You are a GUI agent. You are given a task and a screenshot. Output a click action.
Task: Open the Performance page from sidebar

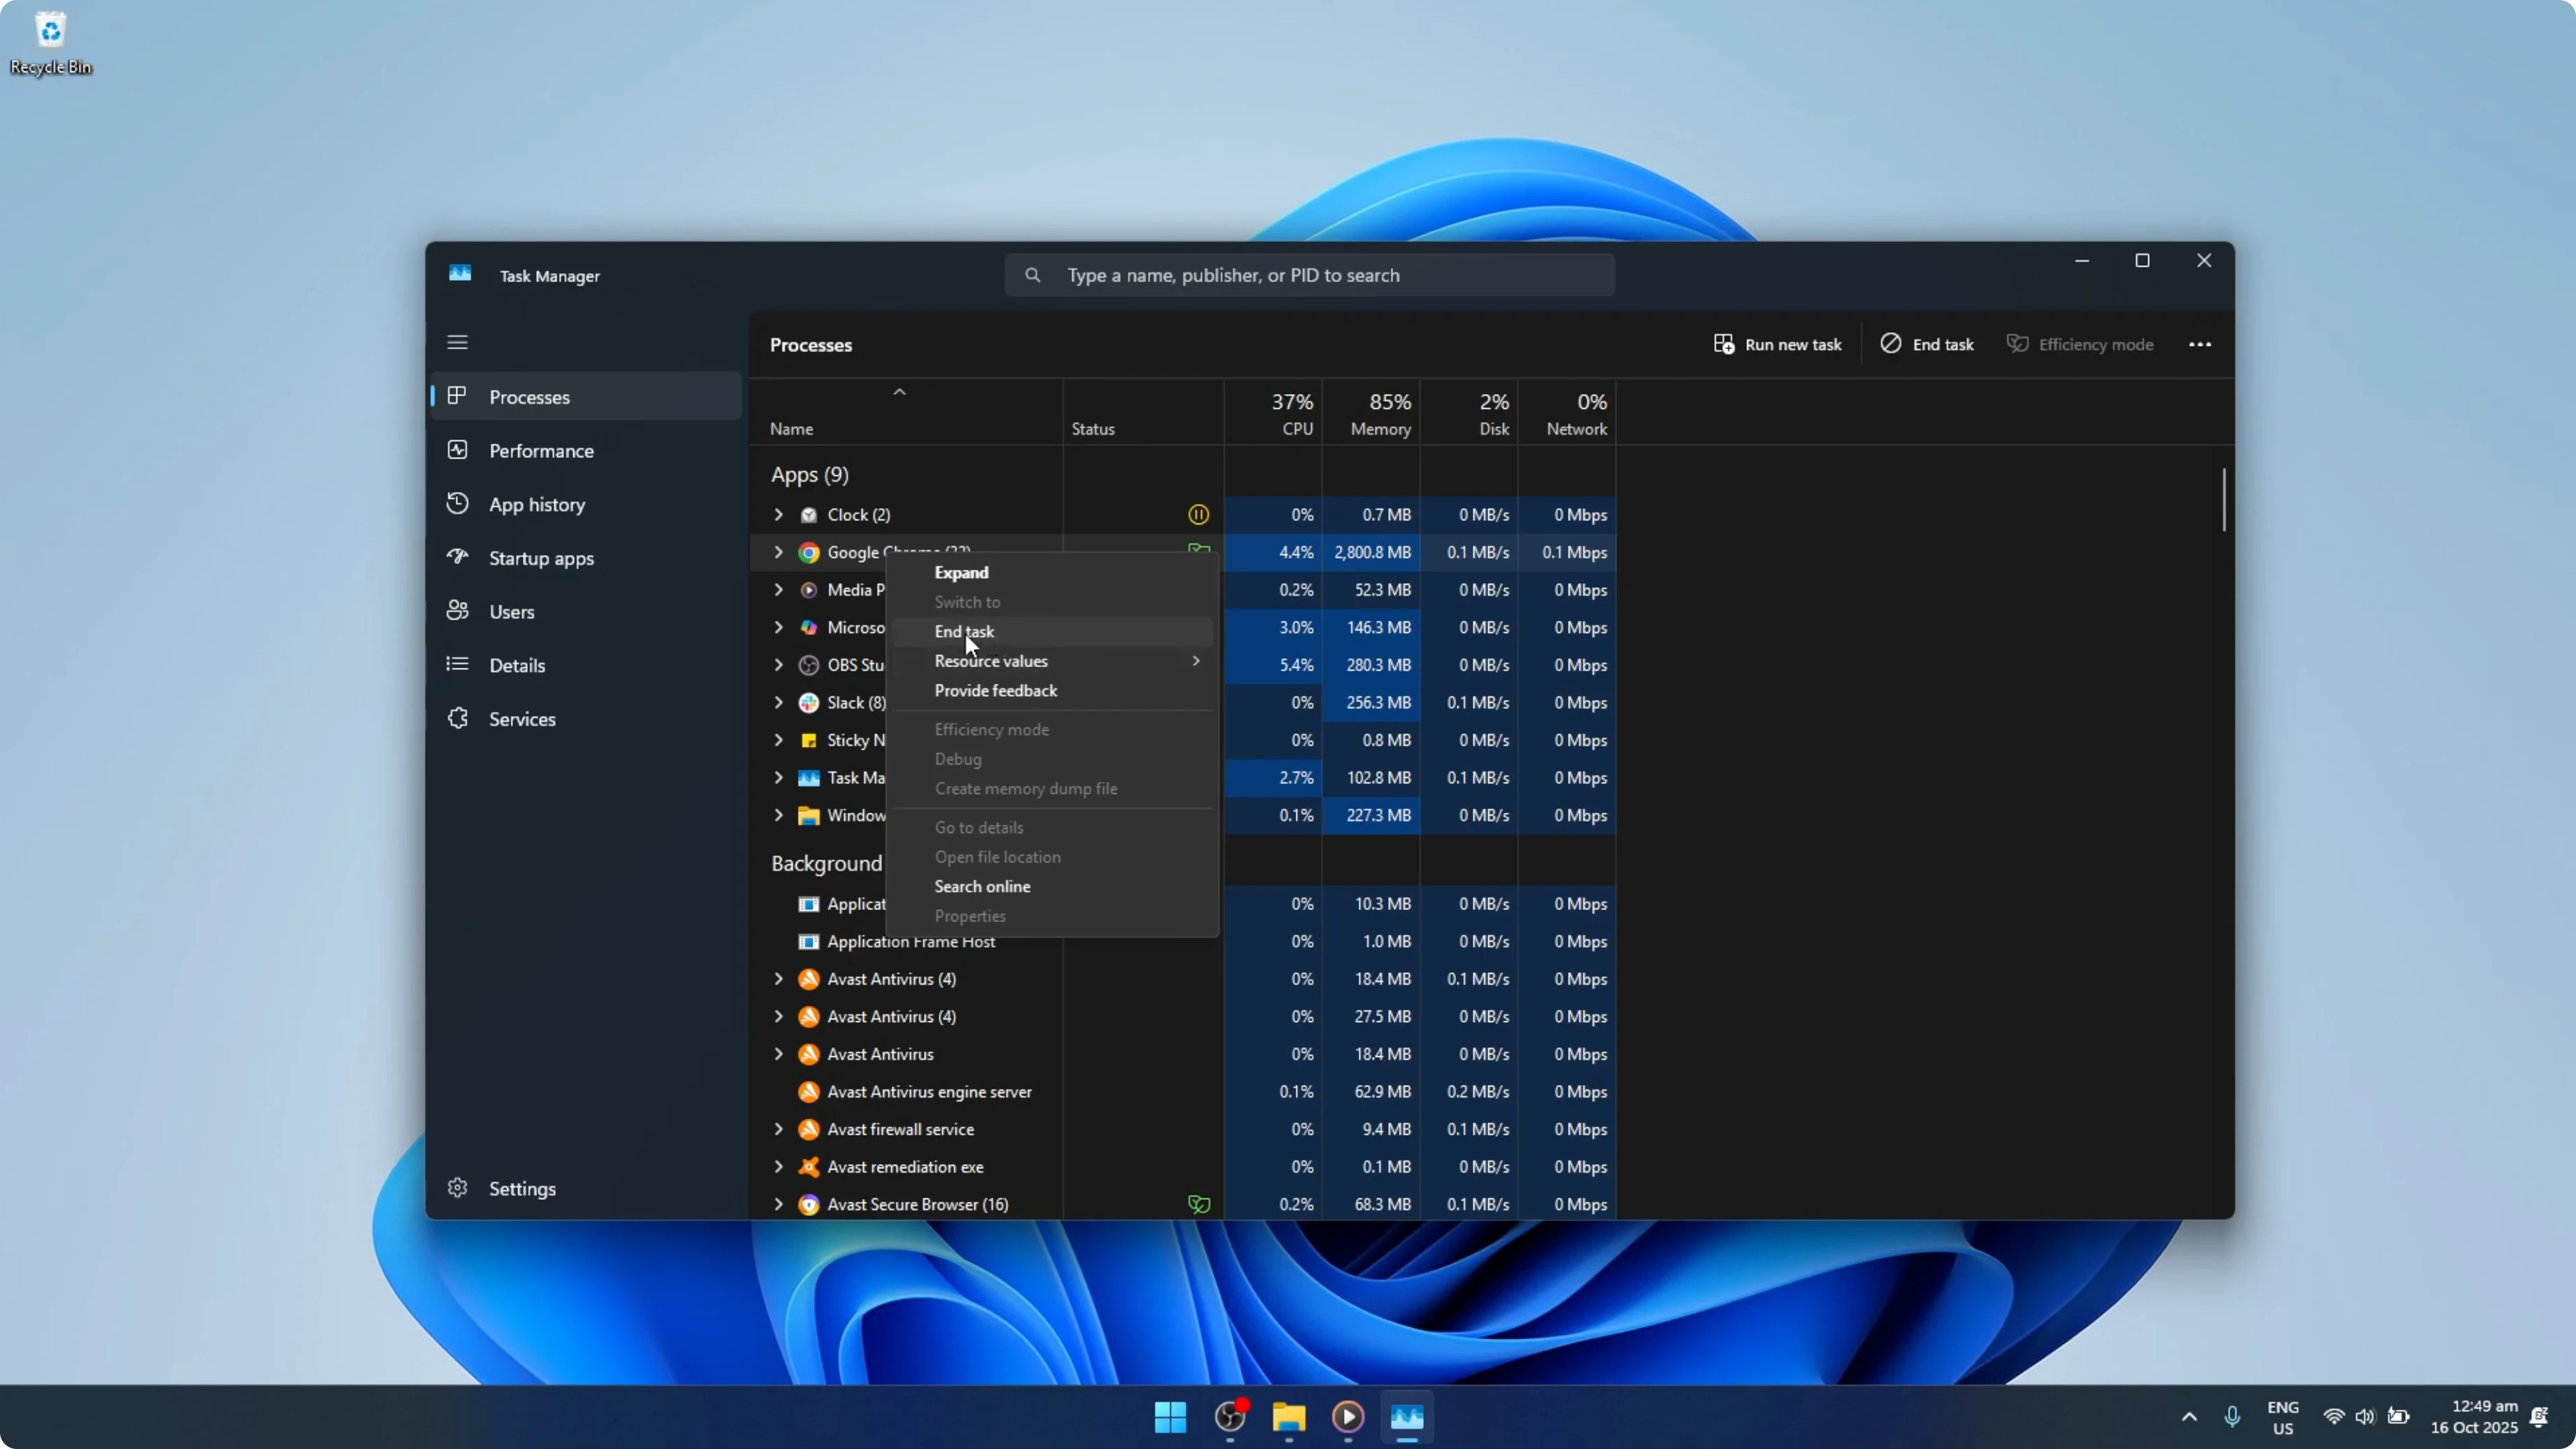[x=586, y=451]
